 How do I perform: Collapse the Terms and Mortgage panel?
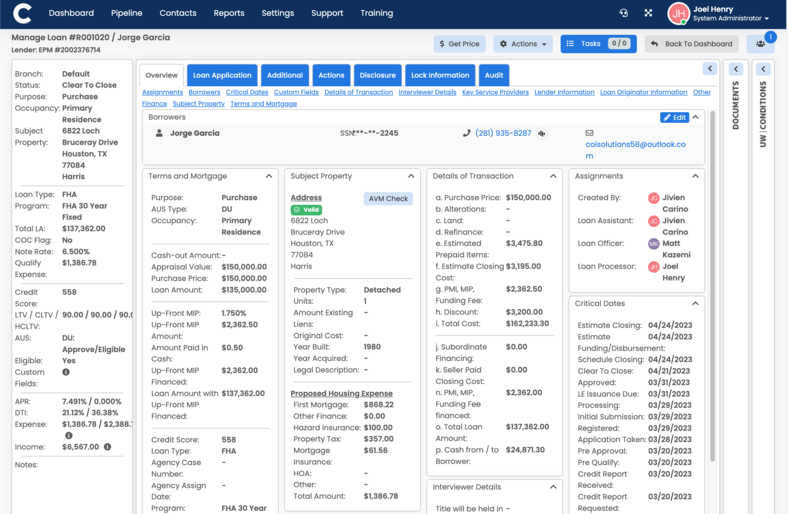(268, 176)
